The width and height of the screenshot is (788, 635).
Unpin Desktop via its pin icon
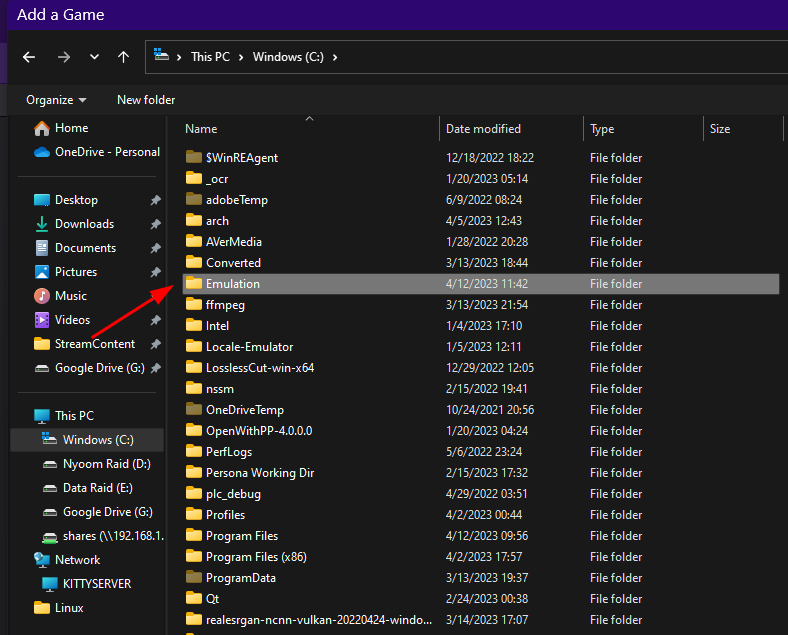tap(155, 200)
